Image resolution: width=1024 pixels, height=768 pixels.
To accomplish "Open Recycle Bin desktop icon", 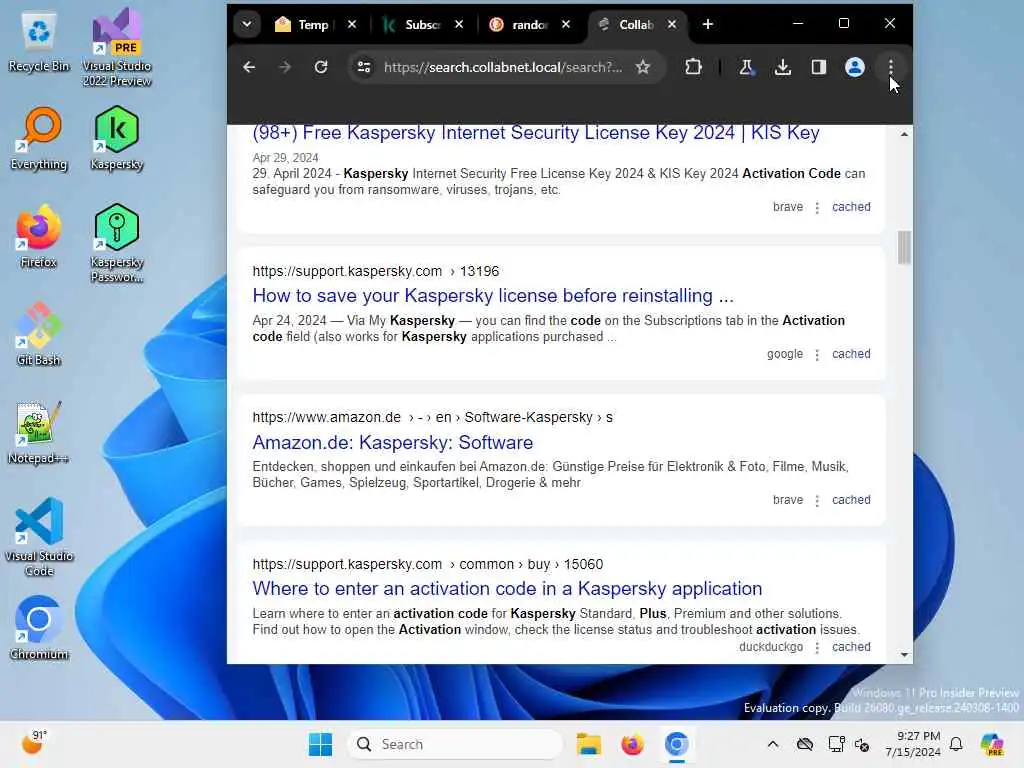I will [x=39, y=42].
